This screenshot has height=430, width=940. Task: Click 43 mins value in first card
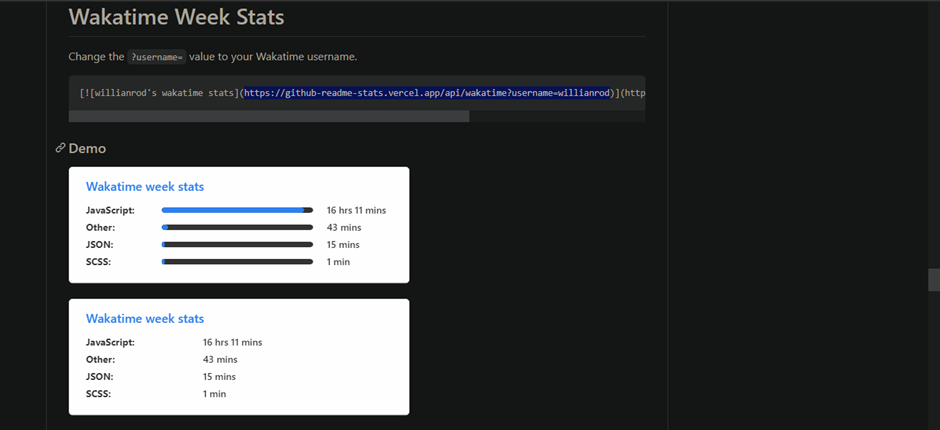[x=344, y=227]
